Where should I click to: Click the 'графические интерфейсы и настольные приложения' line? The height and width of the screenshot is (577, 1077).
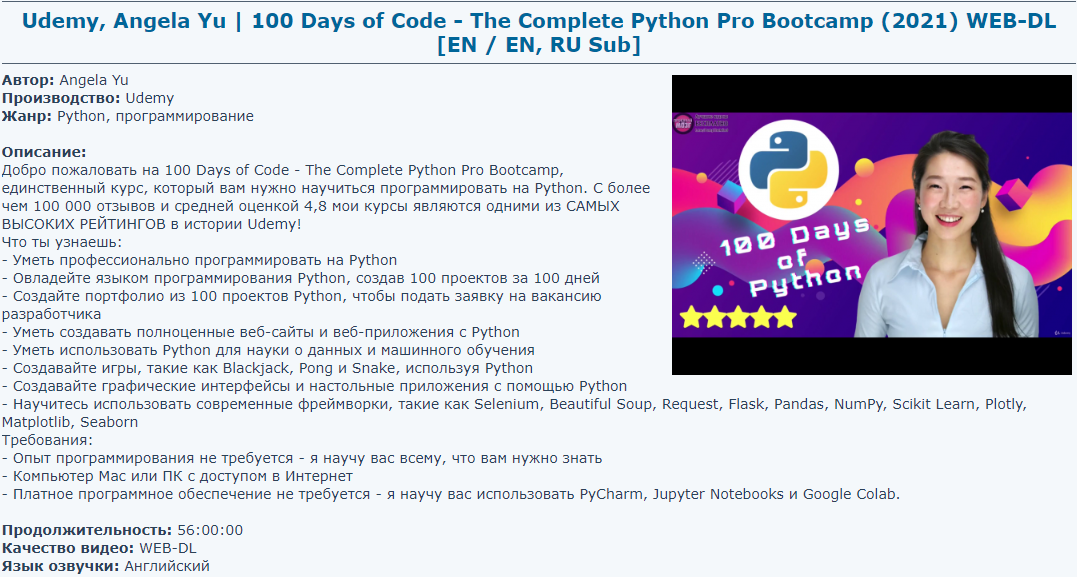pos(315,386)
